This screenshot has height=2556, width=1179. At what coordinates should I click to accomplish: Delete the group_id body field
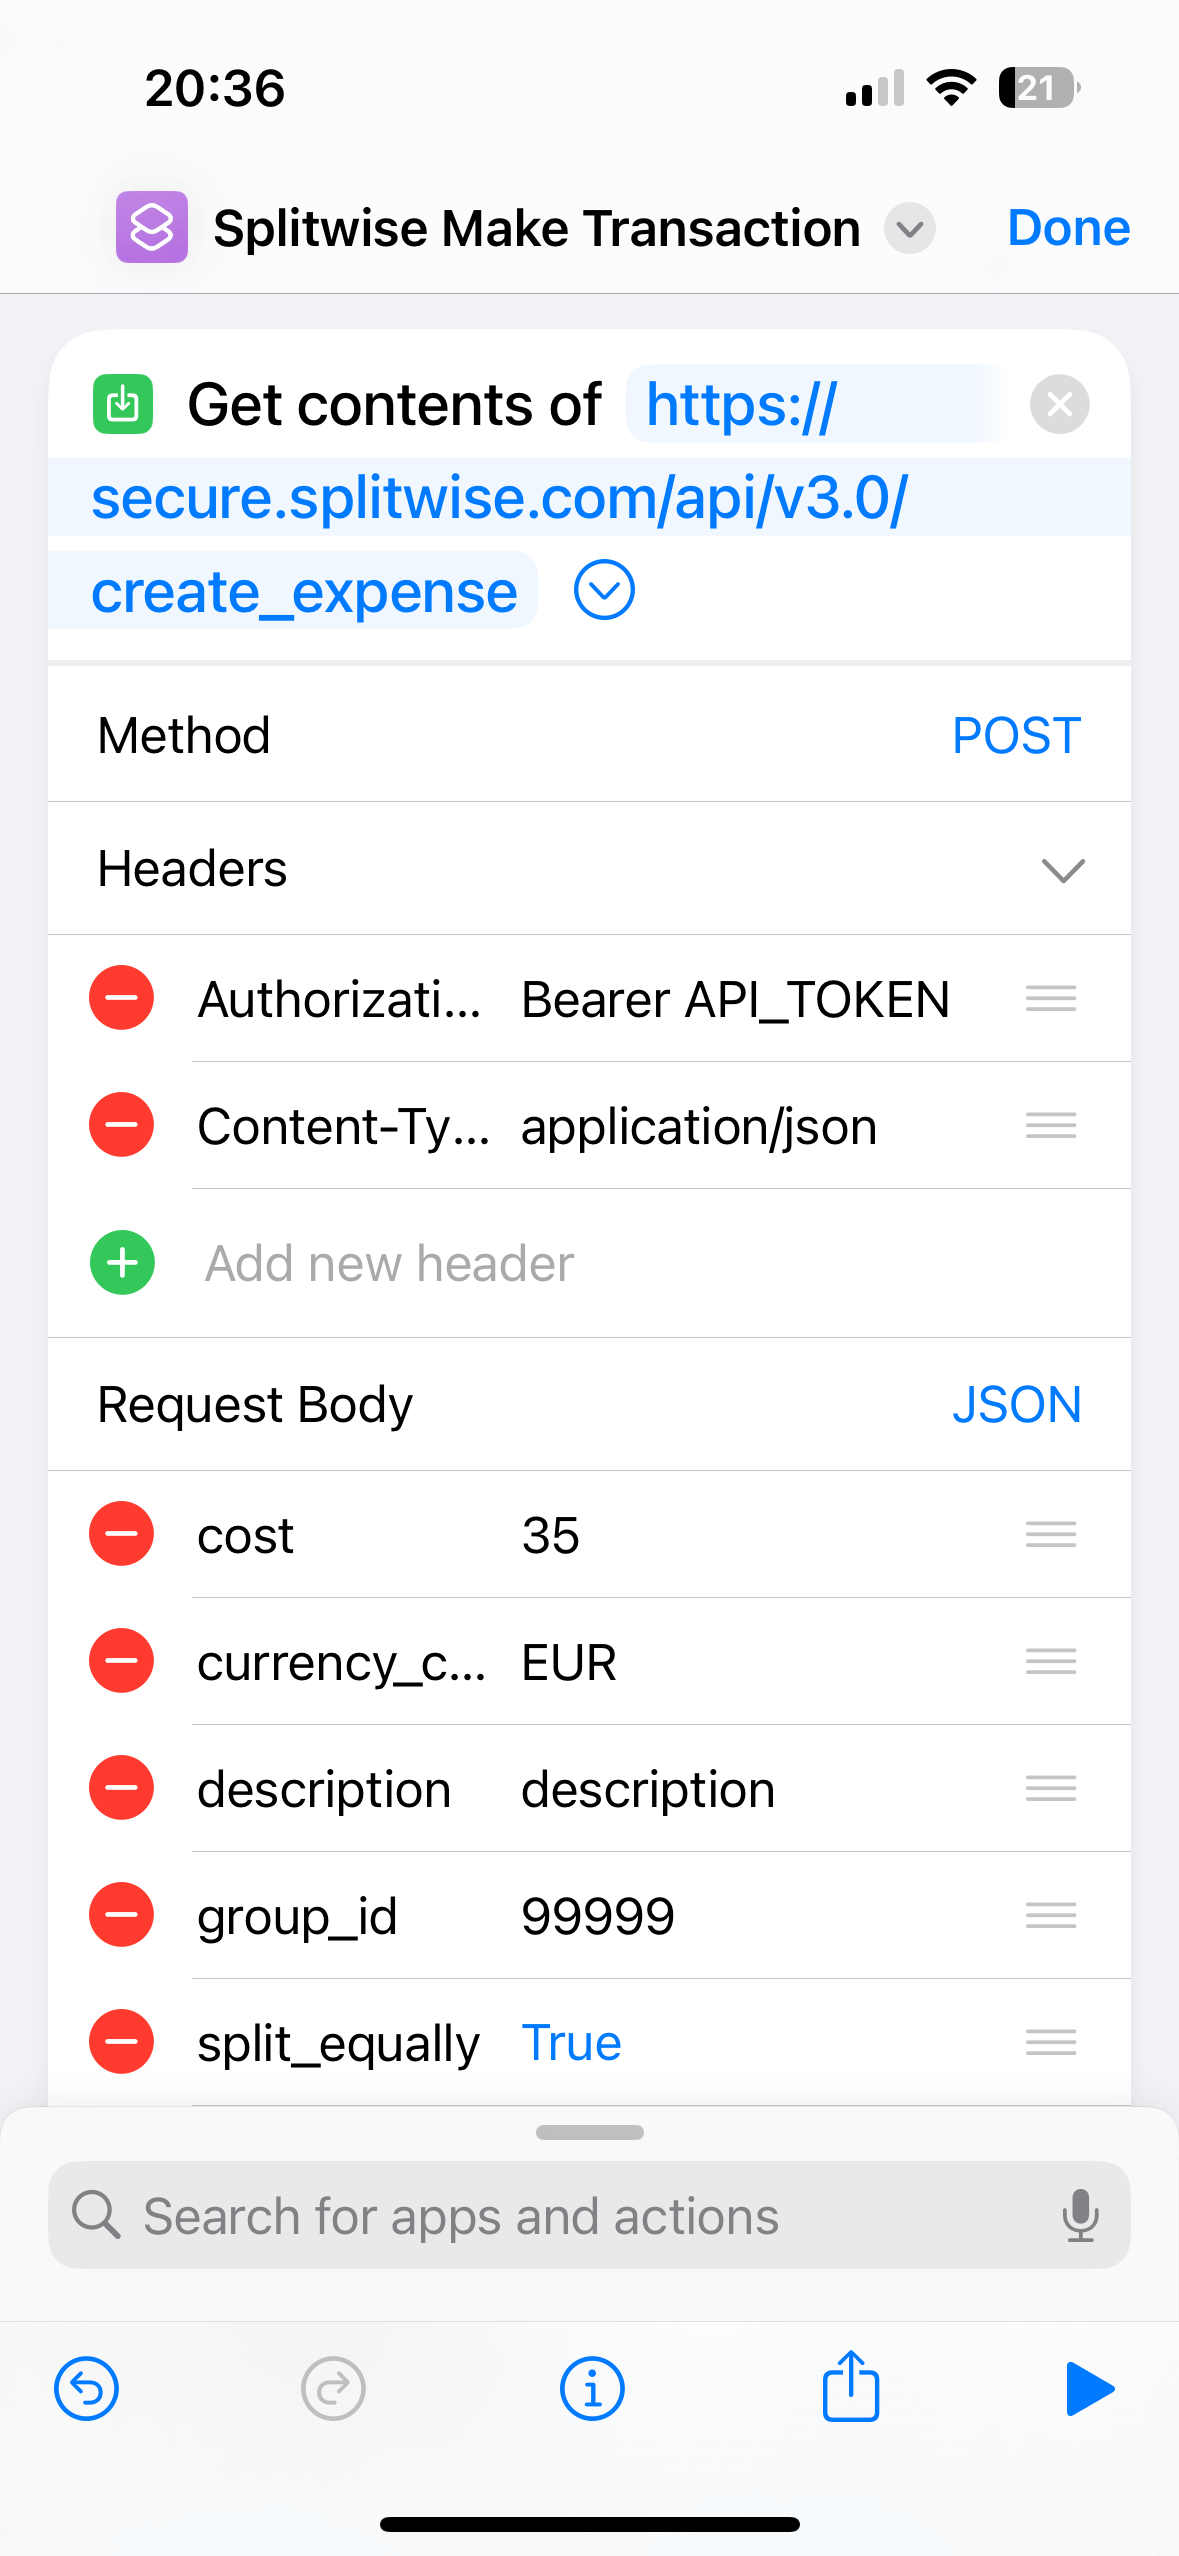coord(122,1915)
